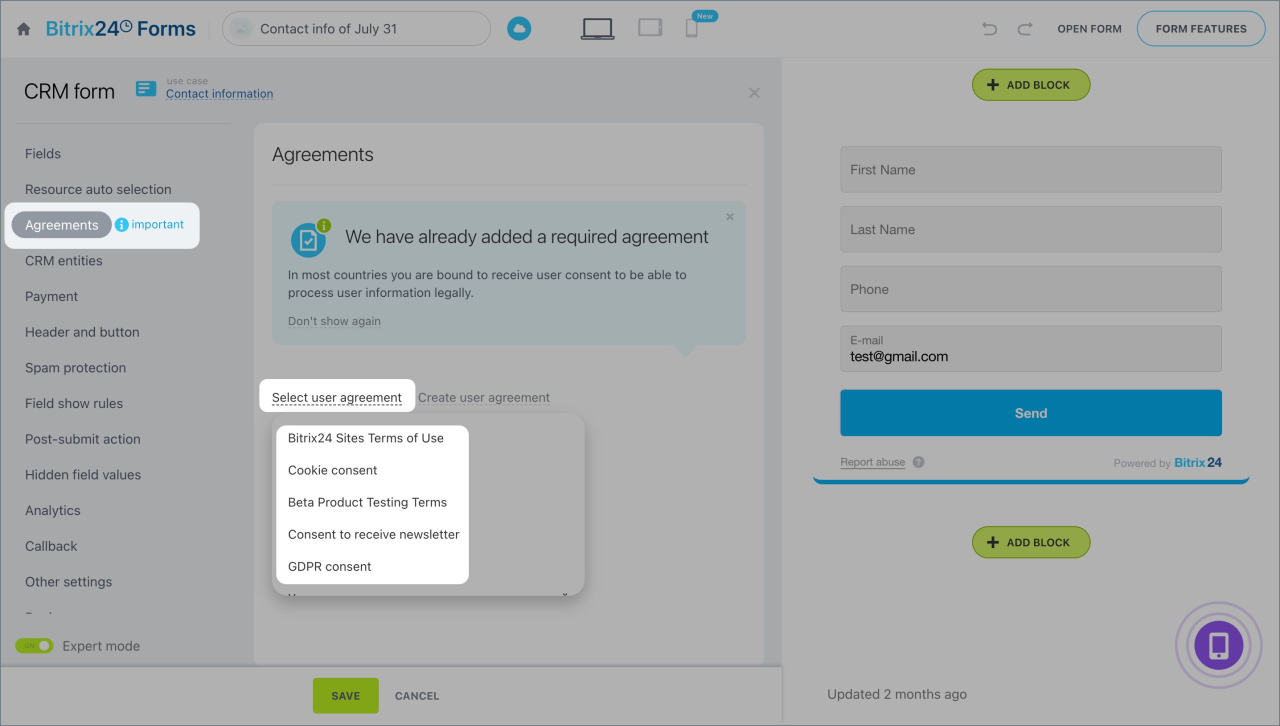Go to CRM entities section

[63, 261]
